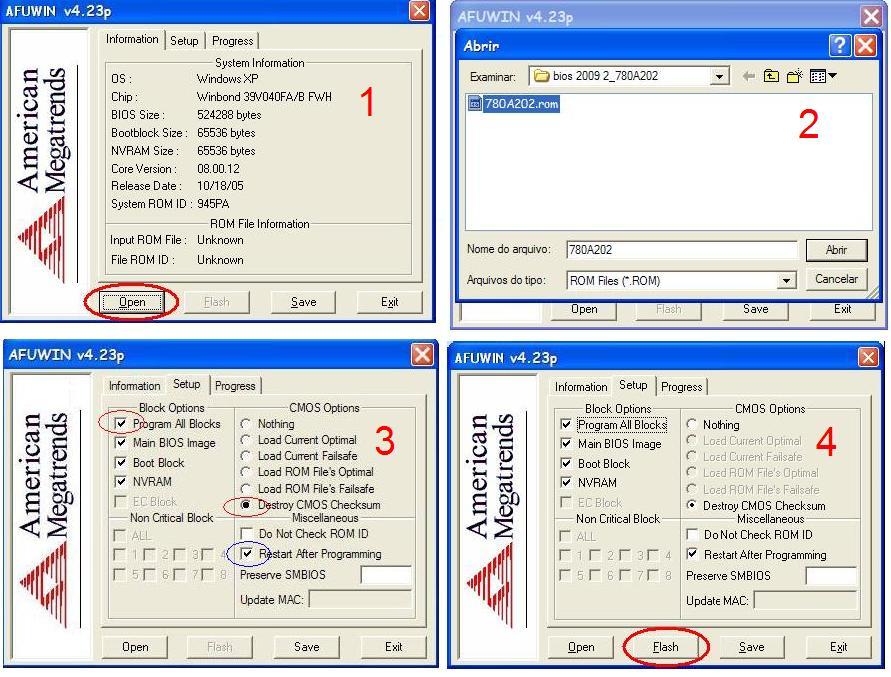This screenshot has height=677, width=891.
Task: Click the Nome do arquivo input field
Action: point(681,250)
